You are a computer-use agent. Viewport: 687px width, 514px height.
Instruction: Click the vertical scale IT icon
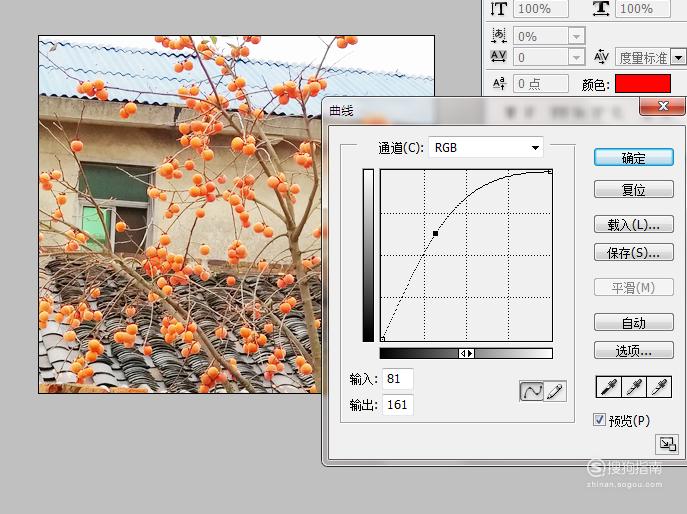click(499, 8)
